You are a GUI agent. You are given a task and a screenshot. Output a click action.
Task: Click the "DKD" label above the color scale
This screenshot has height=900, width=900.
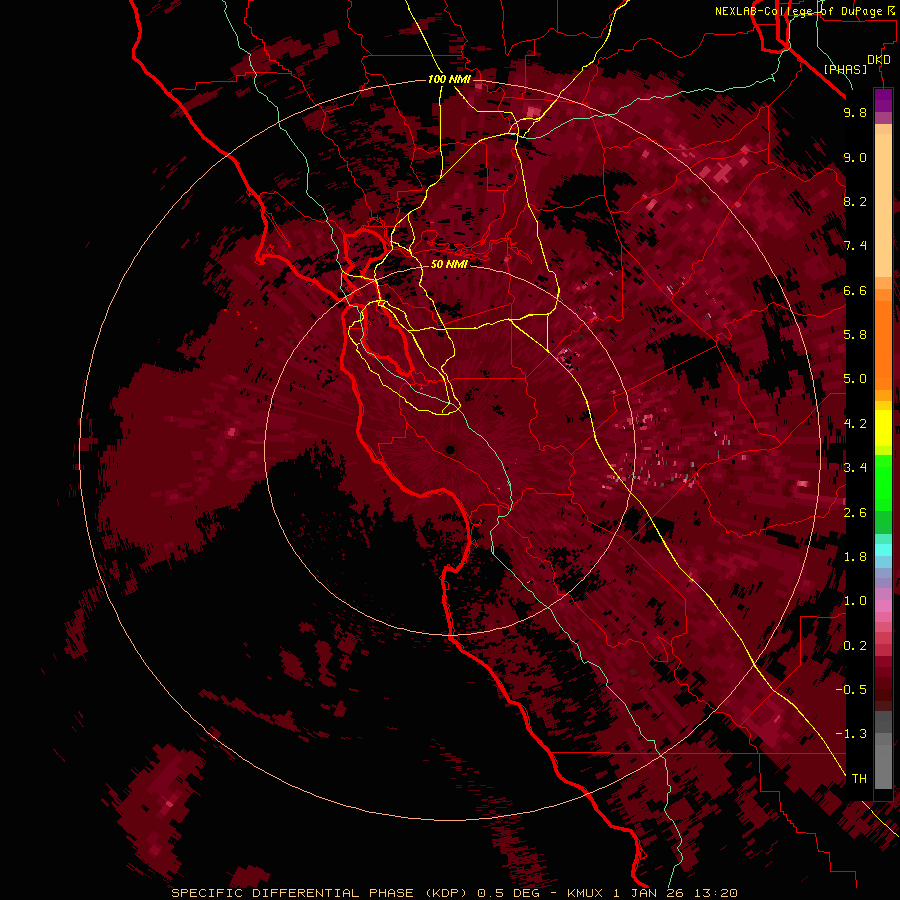click(x=879, y=60)
